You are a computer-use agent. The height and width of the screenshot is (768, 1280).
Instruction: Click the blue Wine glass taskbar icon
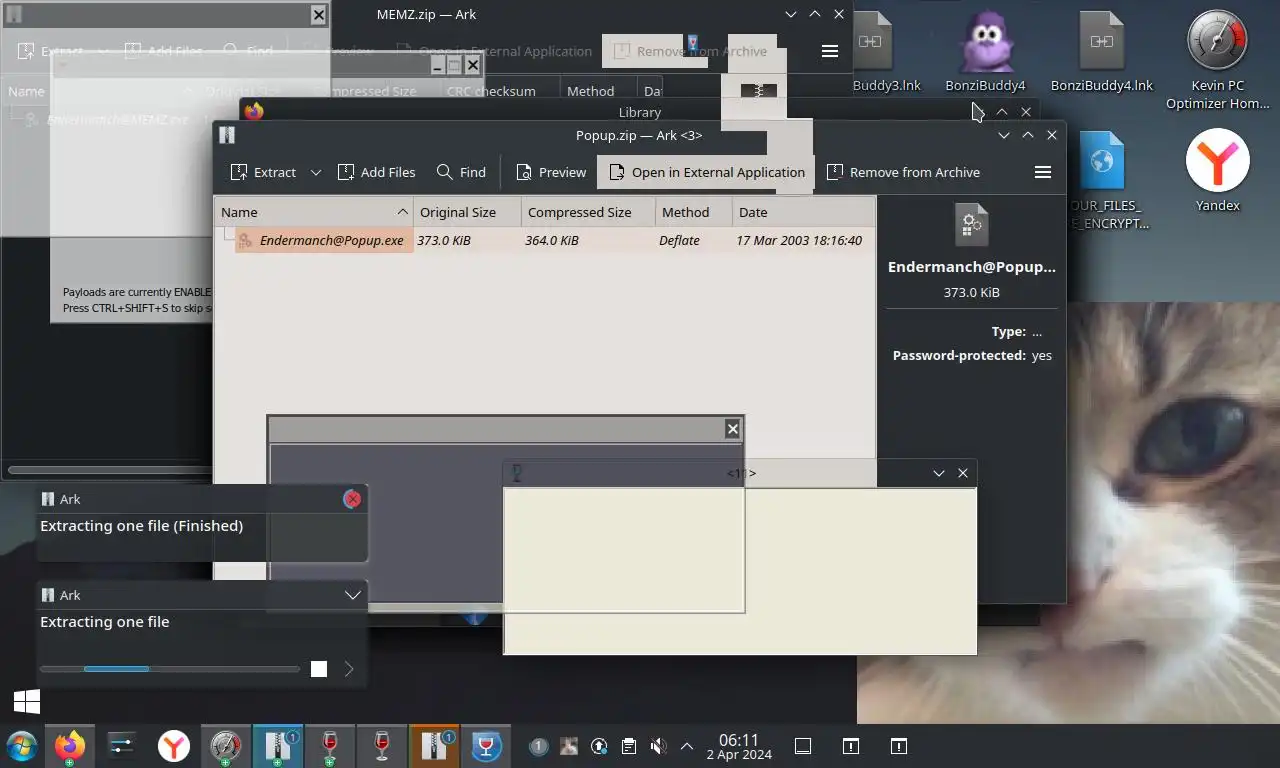click(x=486, y=746)
